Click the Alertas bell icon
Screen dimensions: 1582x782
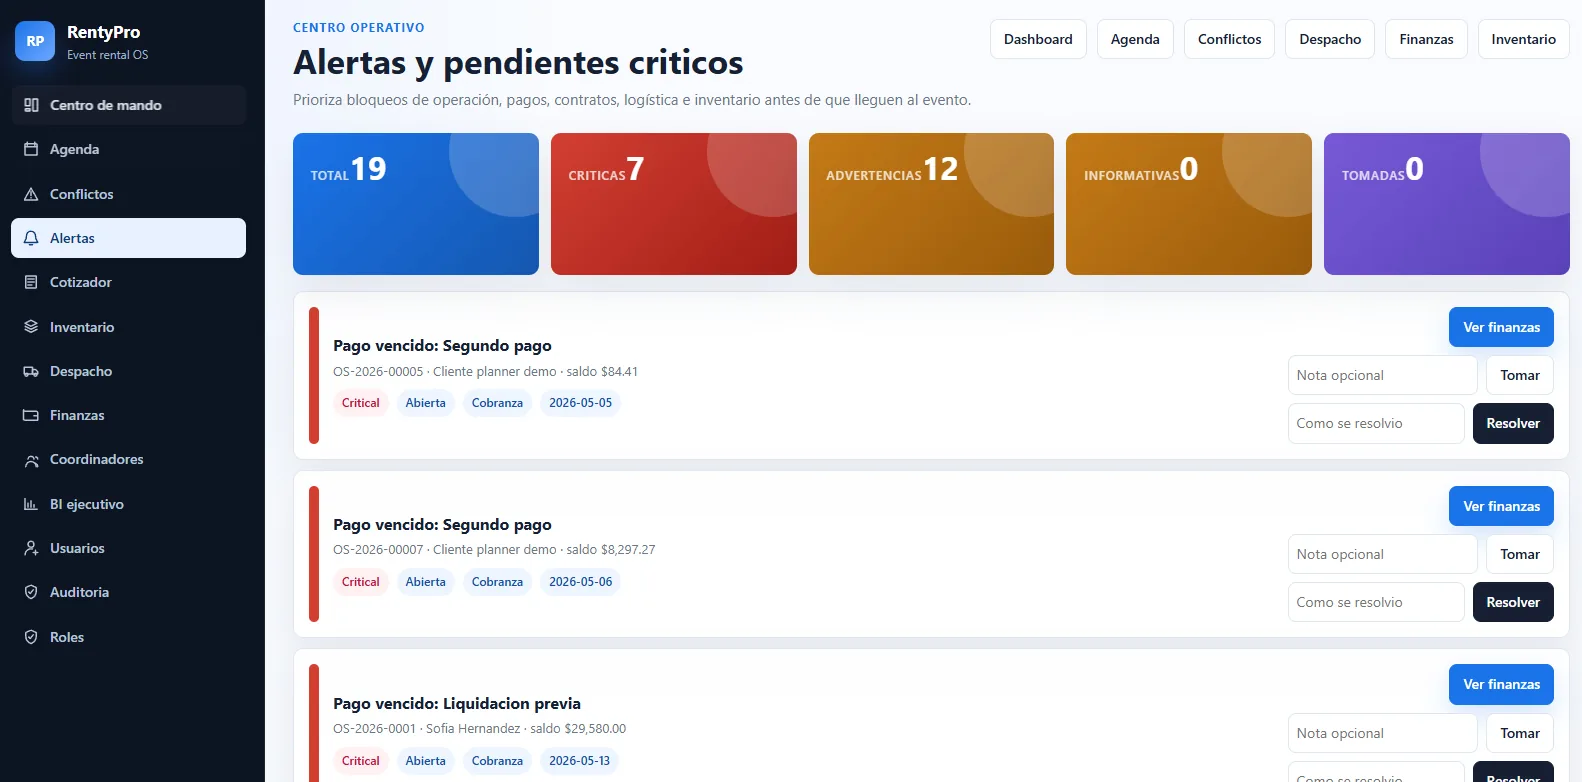point(31,238)
